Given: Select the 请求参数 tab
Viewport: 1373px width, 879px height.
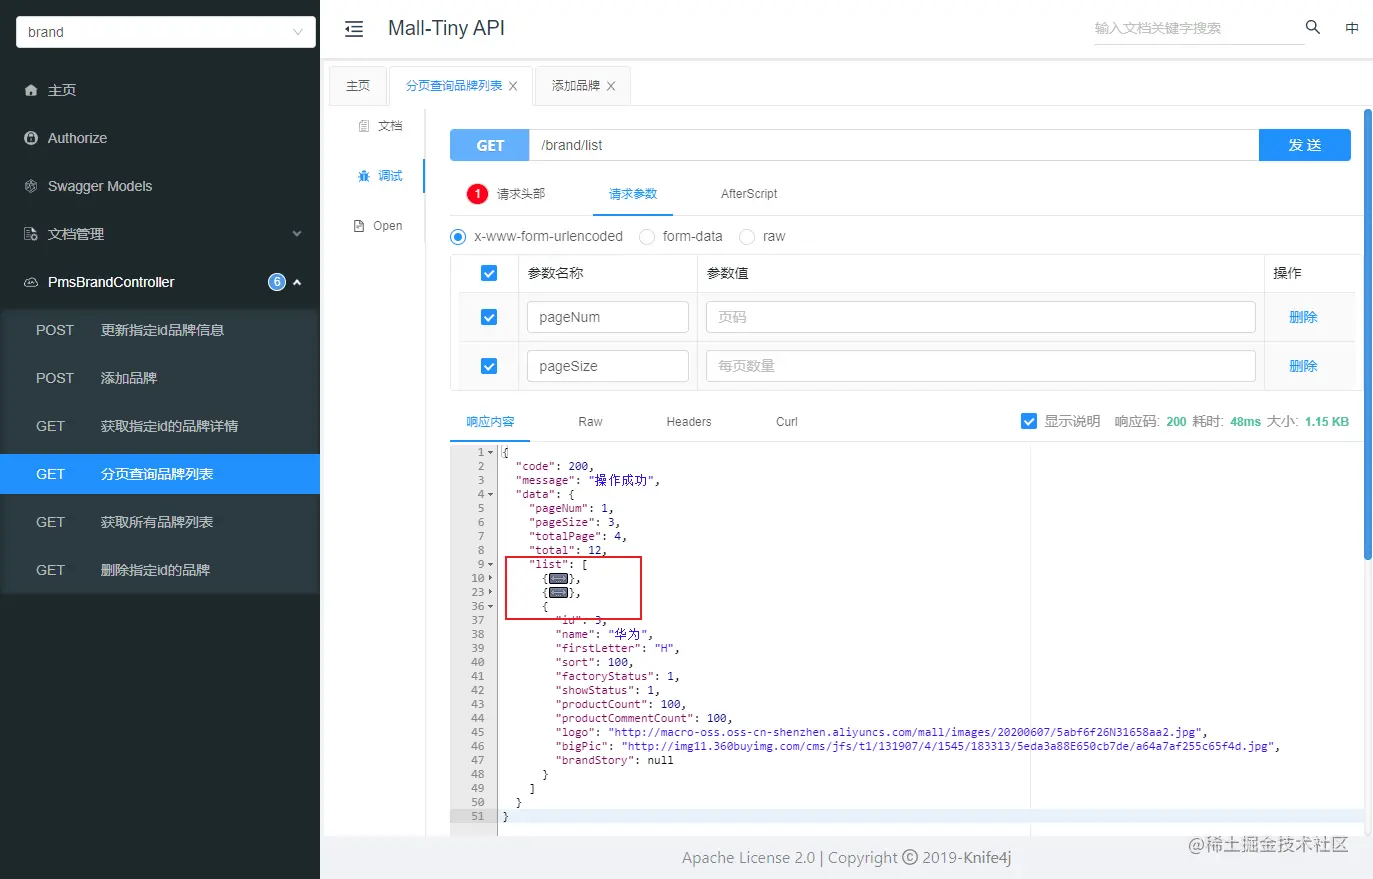Looking at the screenshot, I should [x=633, y=194].
